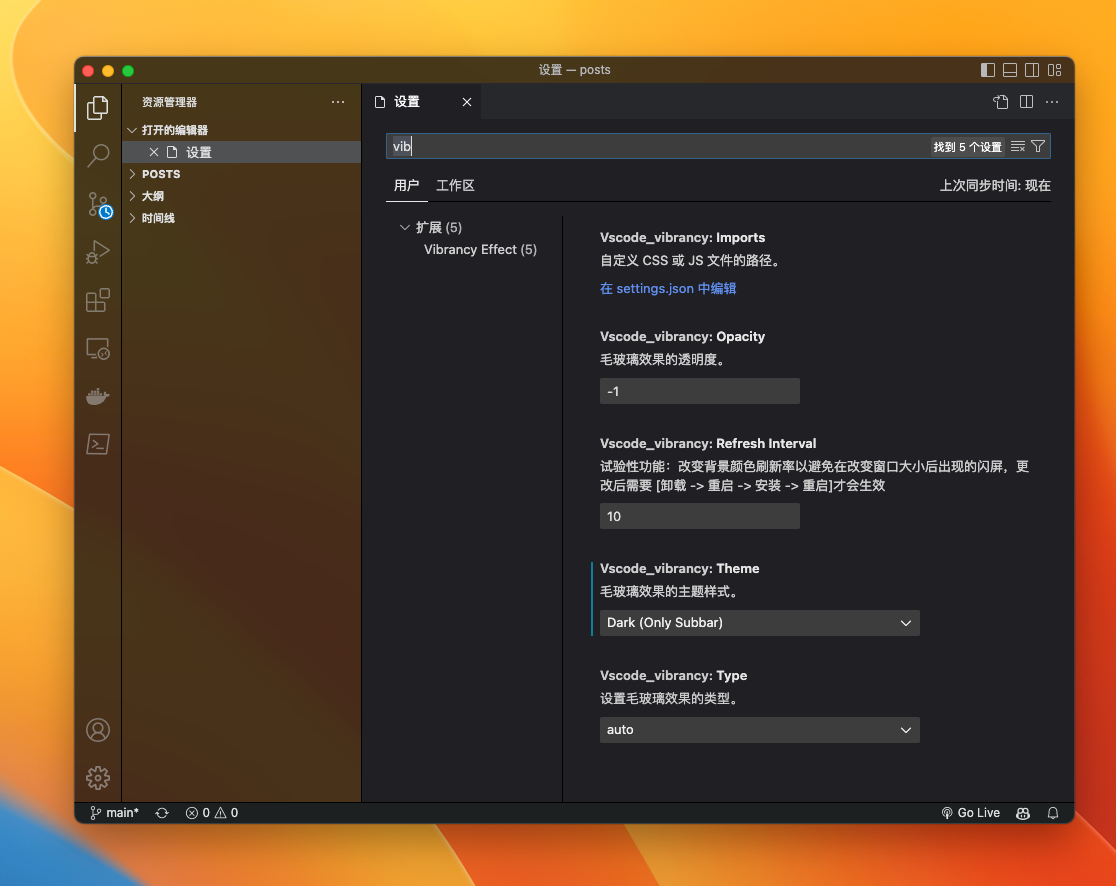
Task: Open the Extensions view icon
Action: point(98,300)
